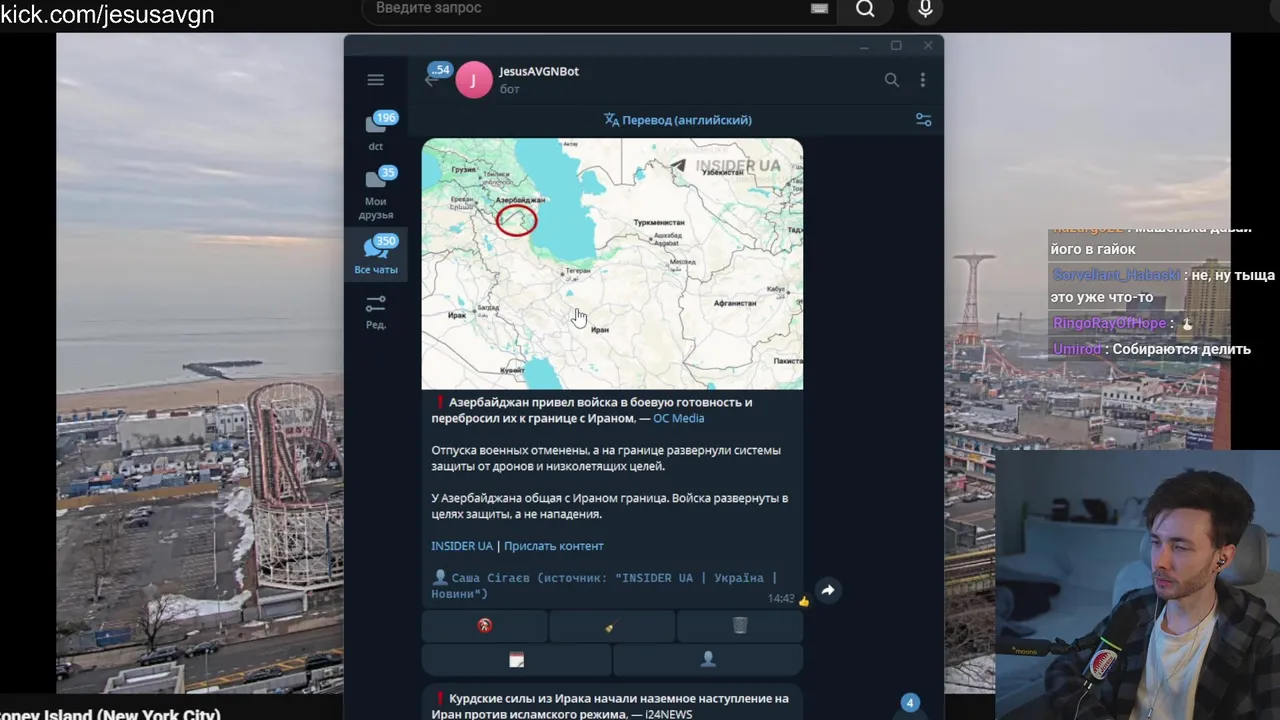Forward the message with share arrow

click(828, 590)
